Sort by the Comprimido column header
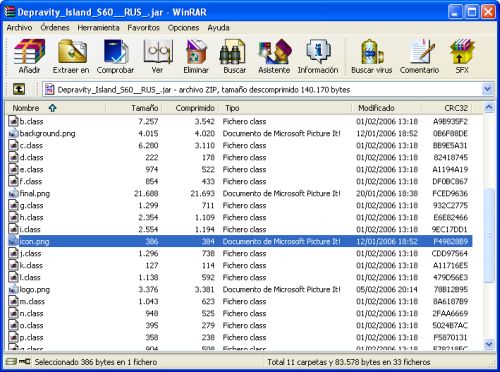The width and height of the screenshot is (500, 372). point(190,108)
